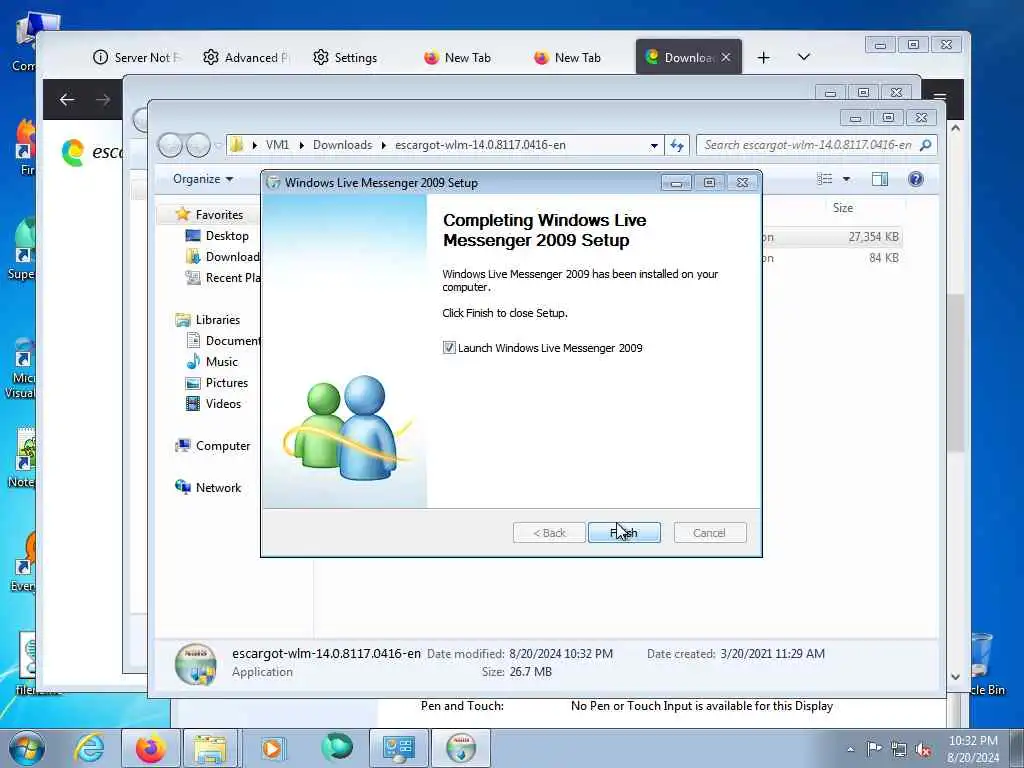Open the Organize dropdown menu
The image size is (1024, 768).
203,179
